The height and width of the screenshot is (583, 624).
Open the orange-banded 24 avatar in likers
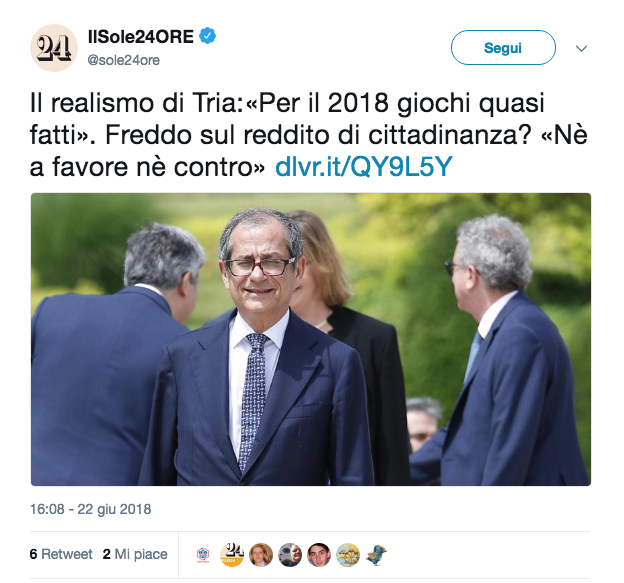pyautogui.click(x=232, y=554)
